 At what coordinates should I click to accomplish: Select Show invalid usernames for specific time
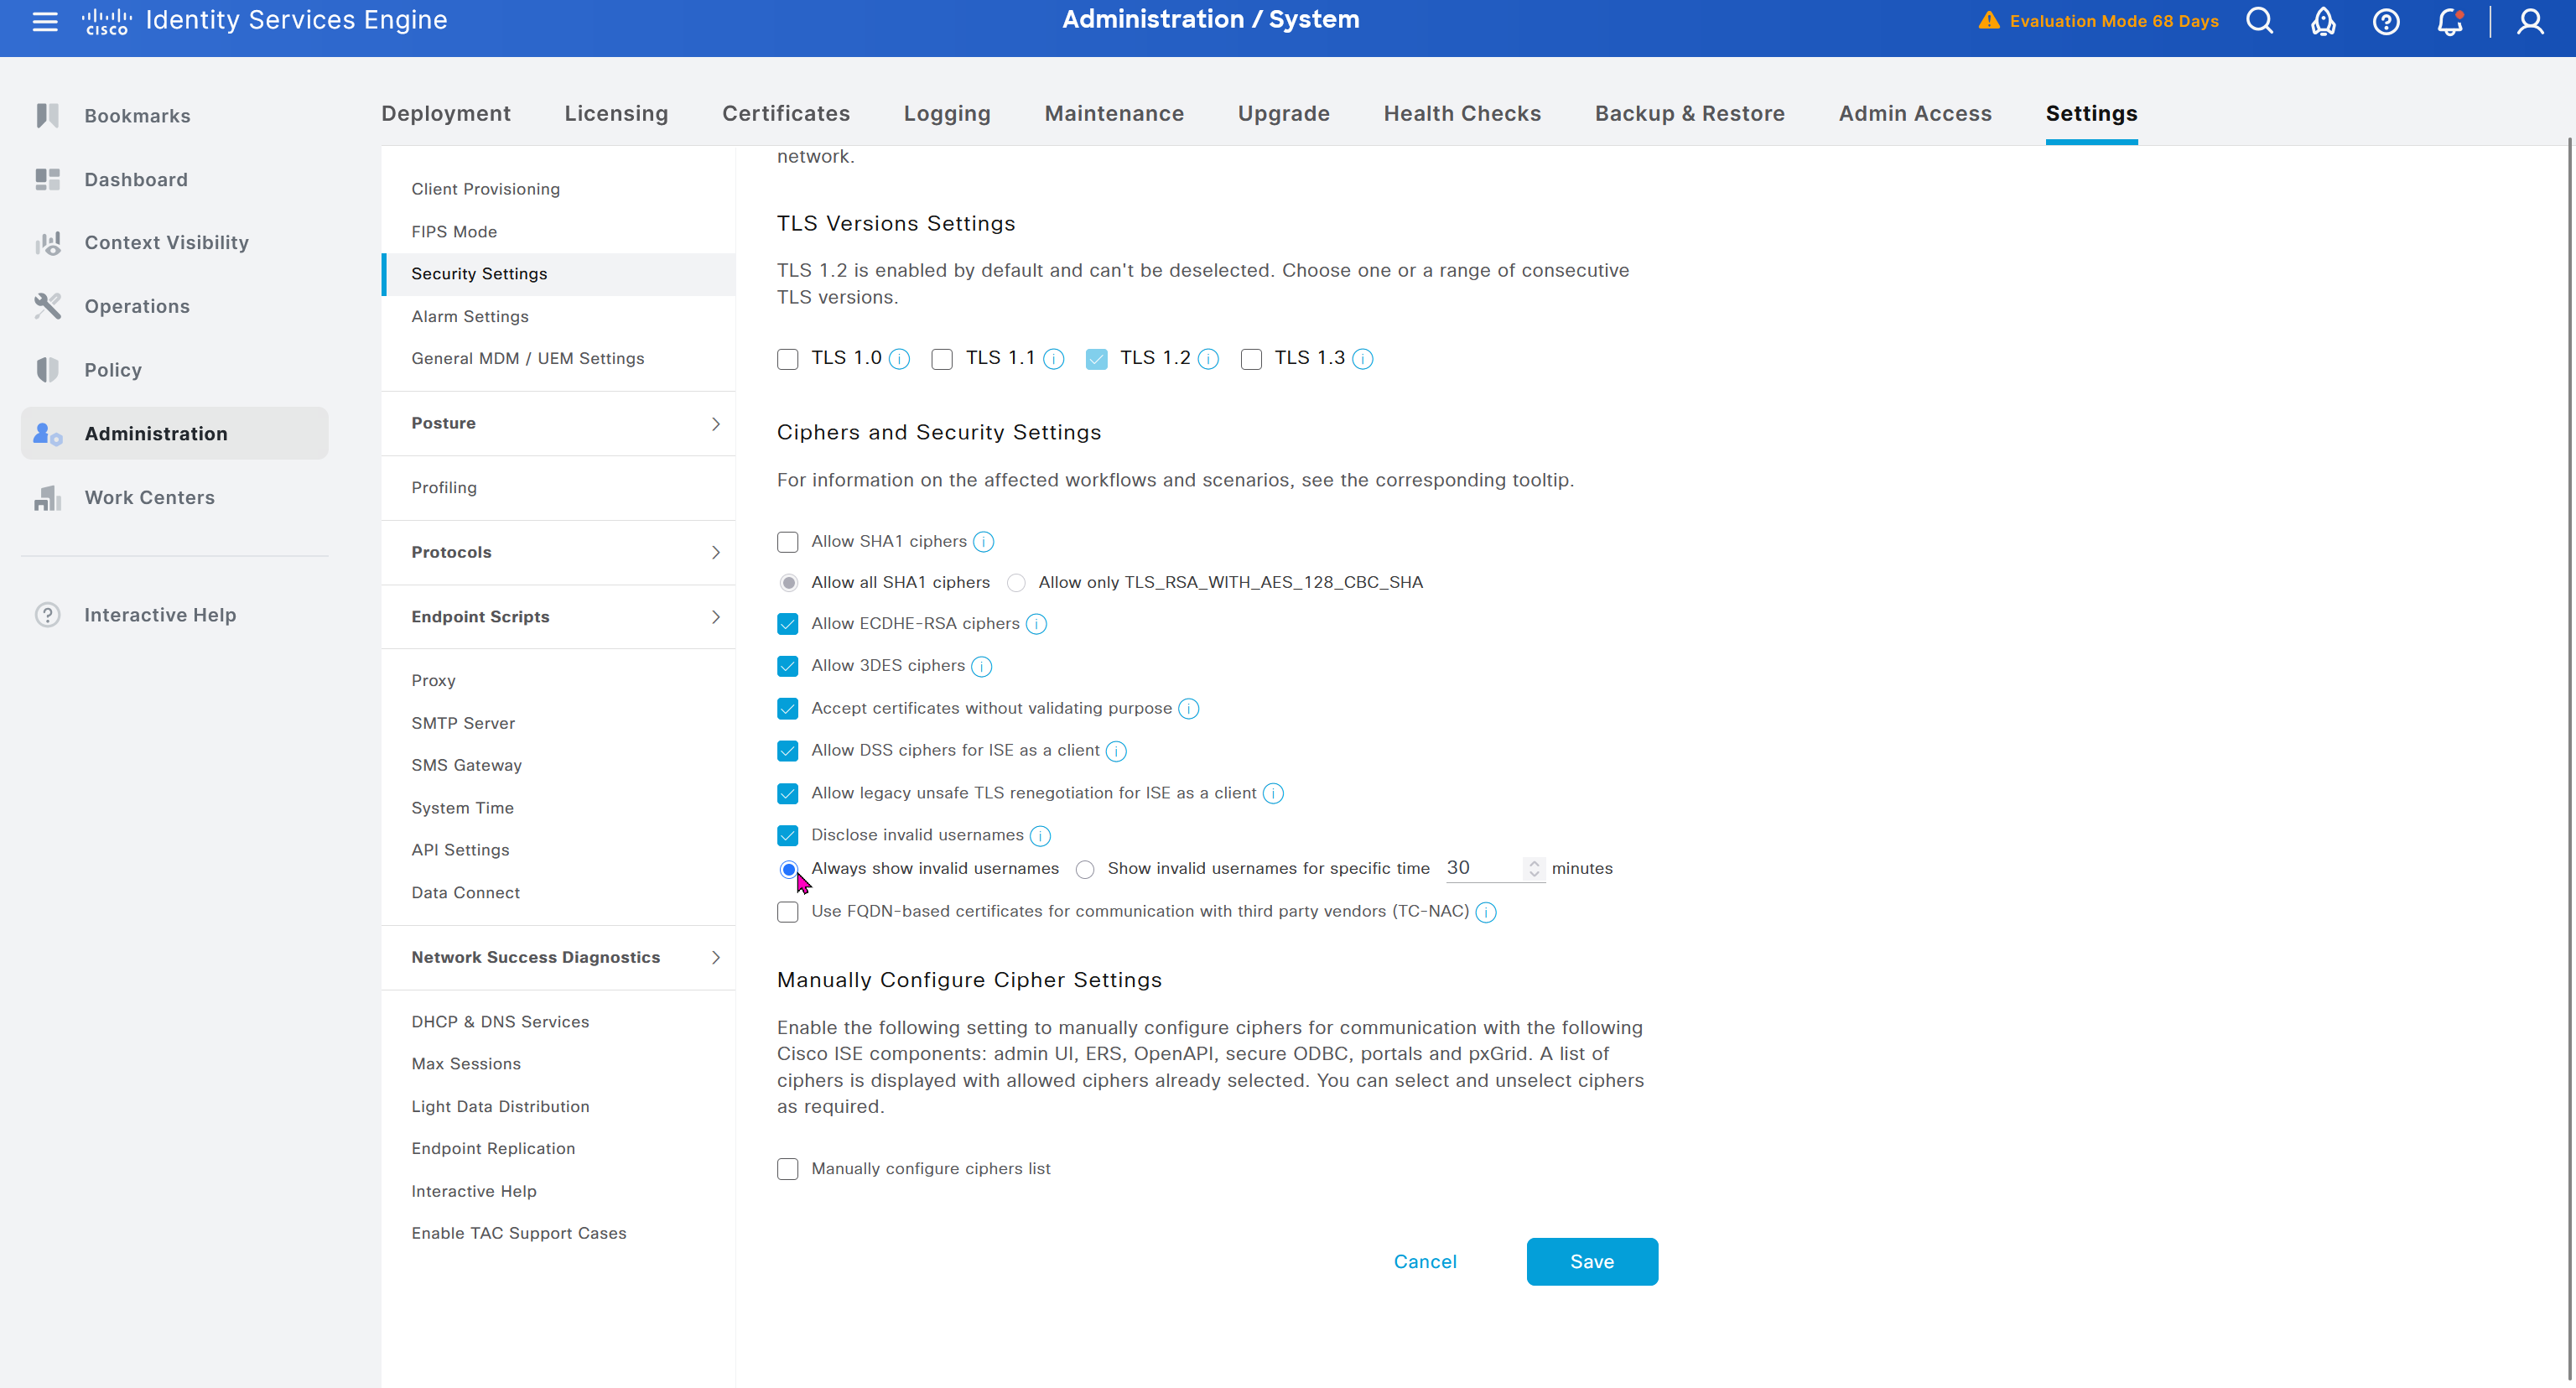click(1085, 870)
